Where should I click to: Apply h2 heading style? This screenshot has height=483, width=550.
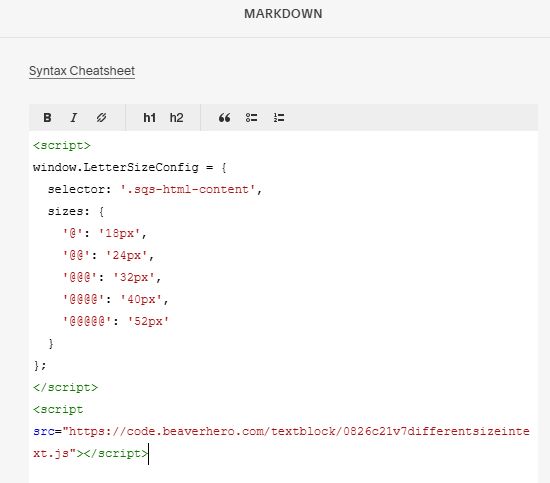(x=176, y=118)
